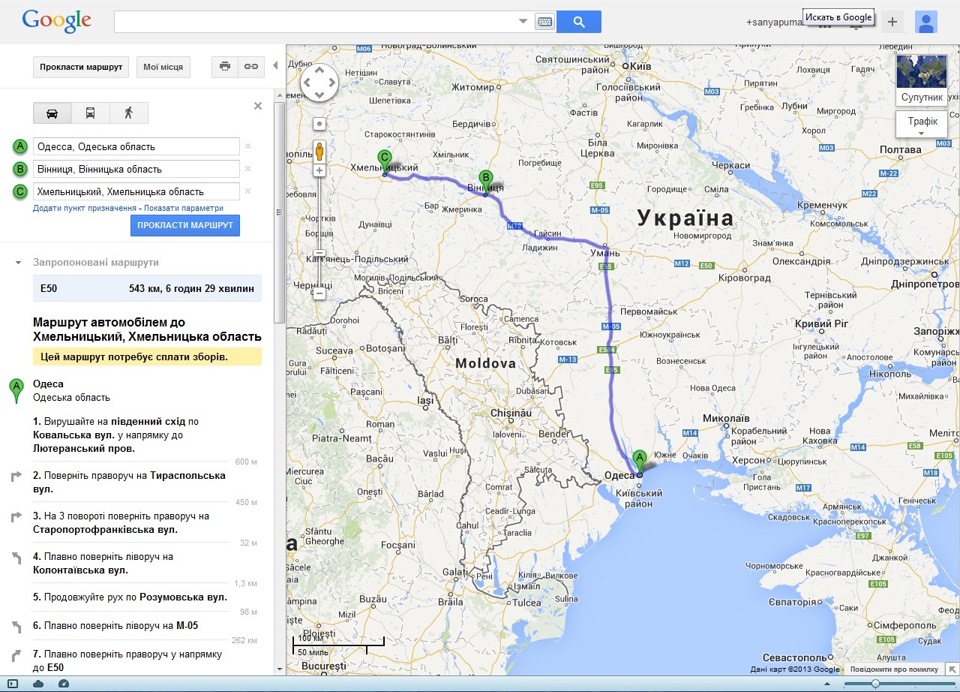Click the up-arrow in bottom bar
This screenshot has height=692, width=960.
[827, 684]
